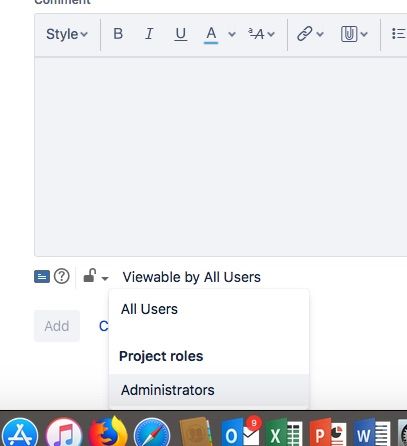The width and height of the screenshot is (407, 446).
Task: Launch Firefox from the dock
Action: click(108, 431)
